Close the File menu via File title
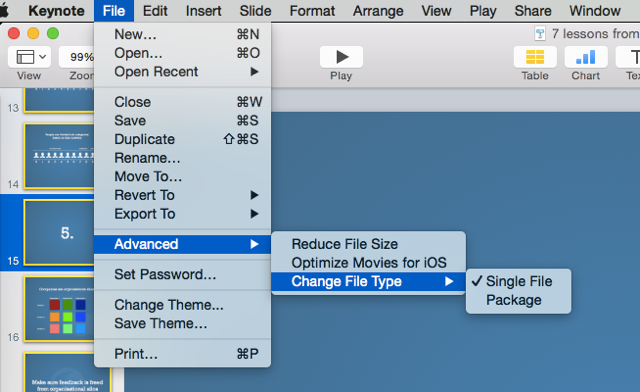640x392 pixels. point(114,11)
